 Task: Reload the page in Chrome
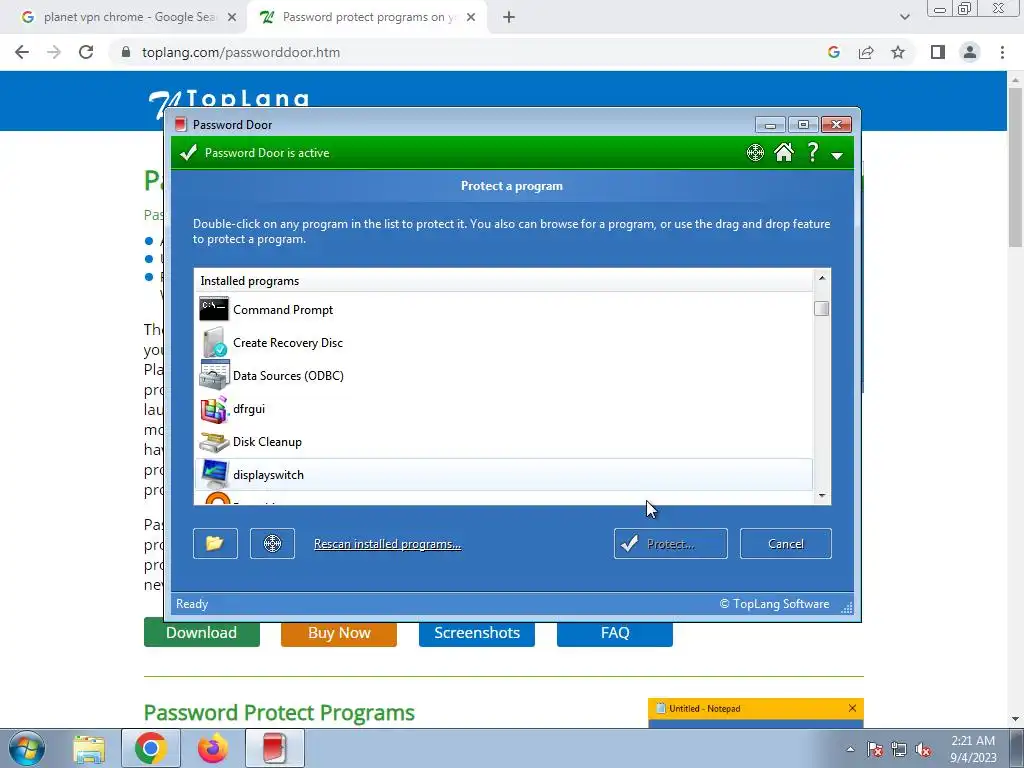[86, 52]
